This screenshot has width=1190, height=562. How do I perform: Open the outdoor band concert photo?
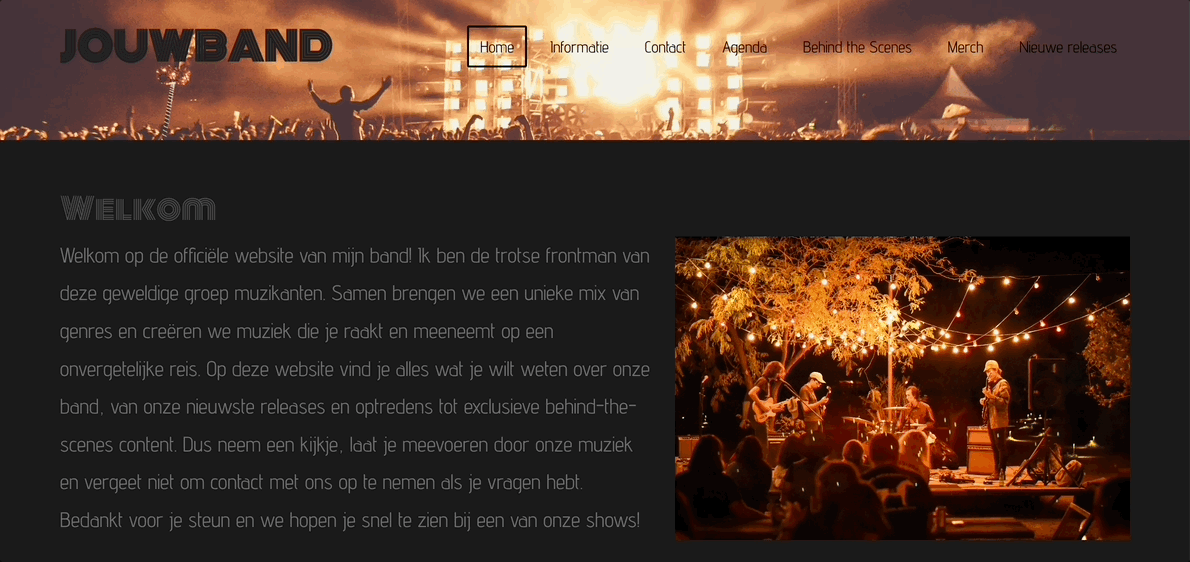[x=902, y=388]
